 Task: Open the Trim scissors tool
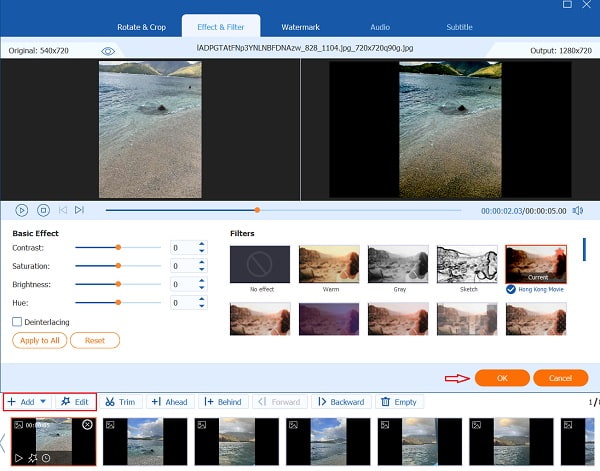click(x=120, y=402)
